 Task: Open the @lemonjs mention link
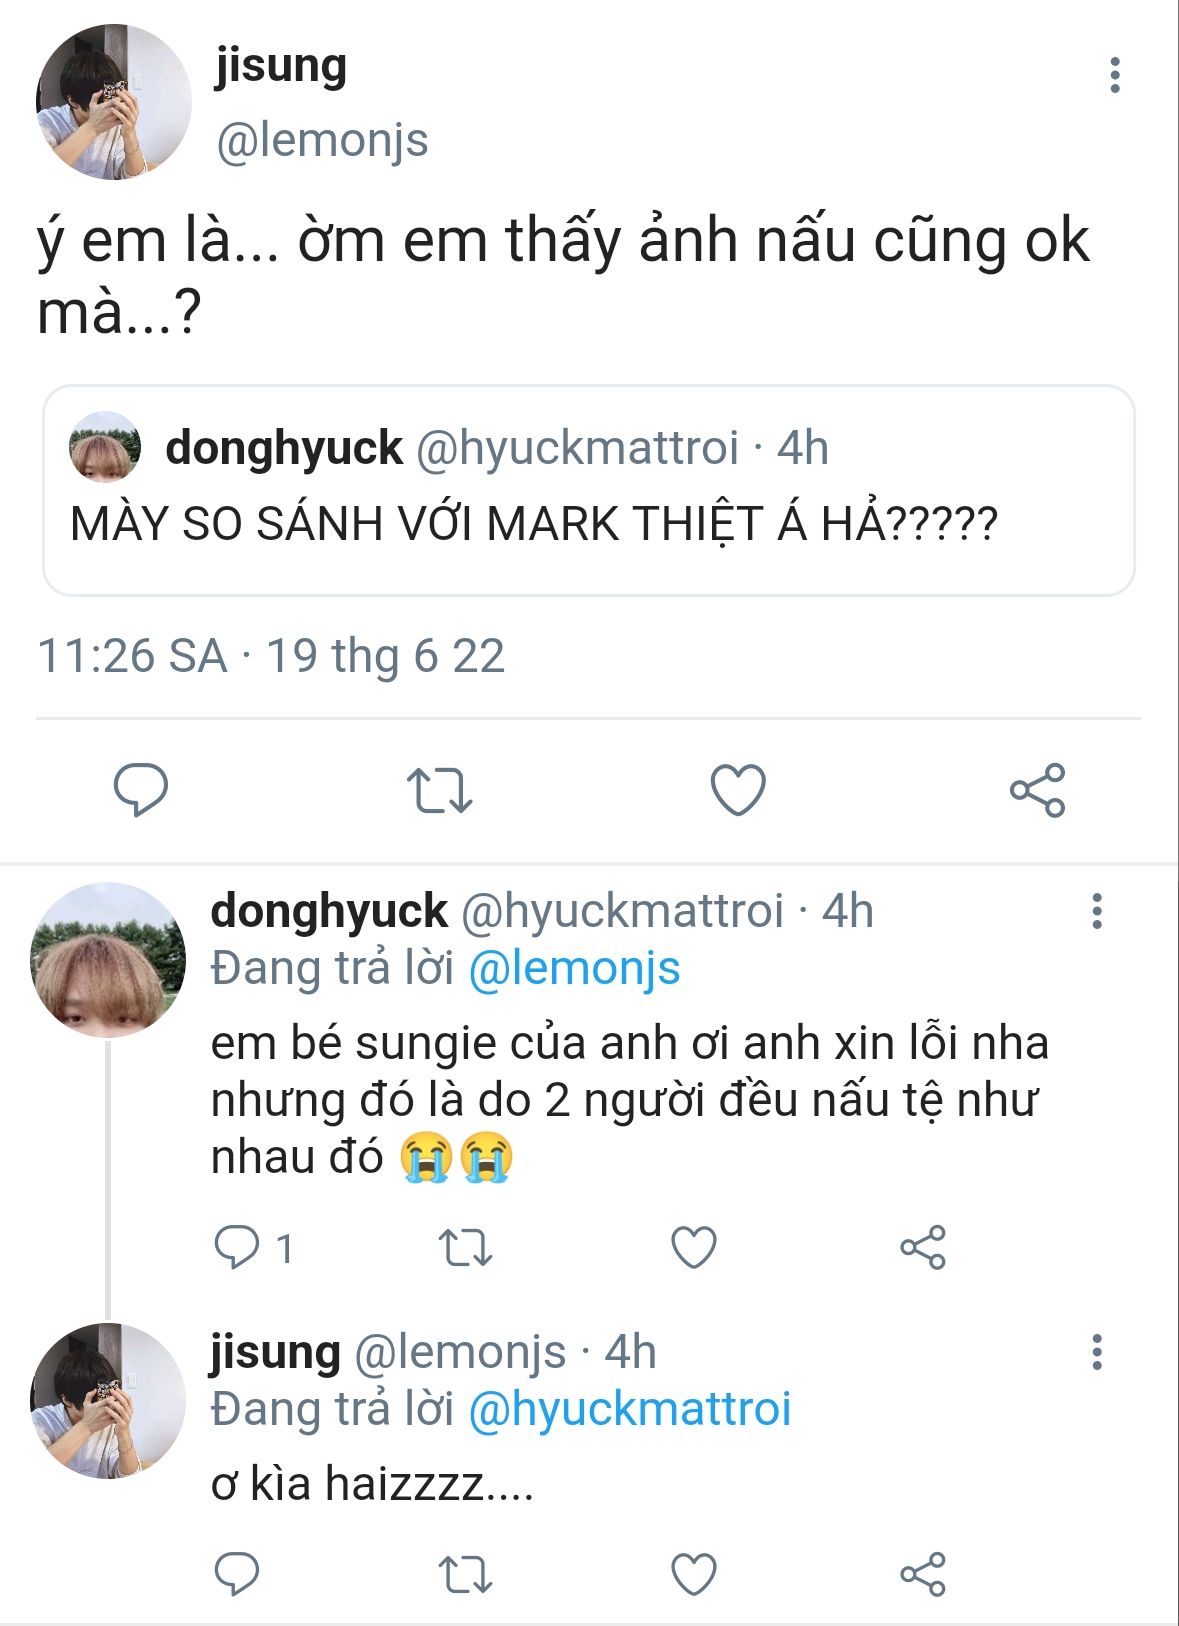[574, 969]
